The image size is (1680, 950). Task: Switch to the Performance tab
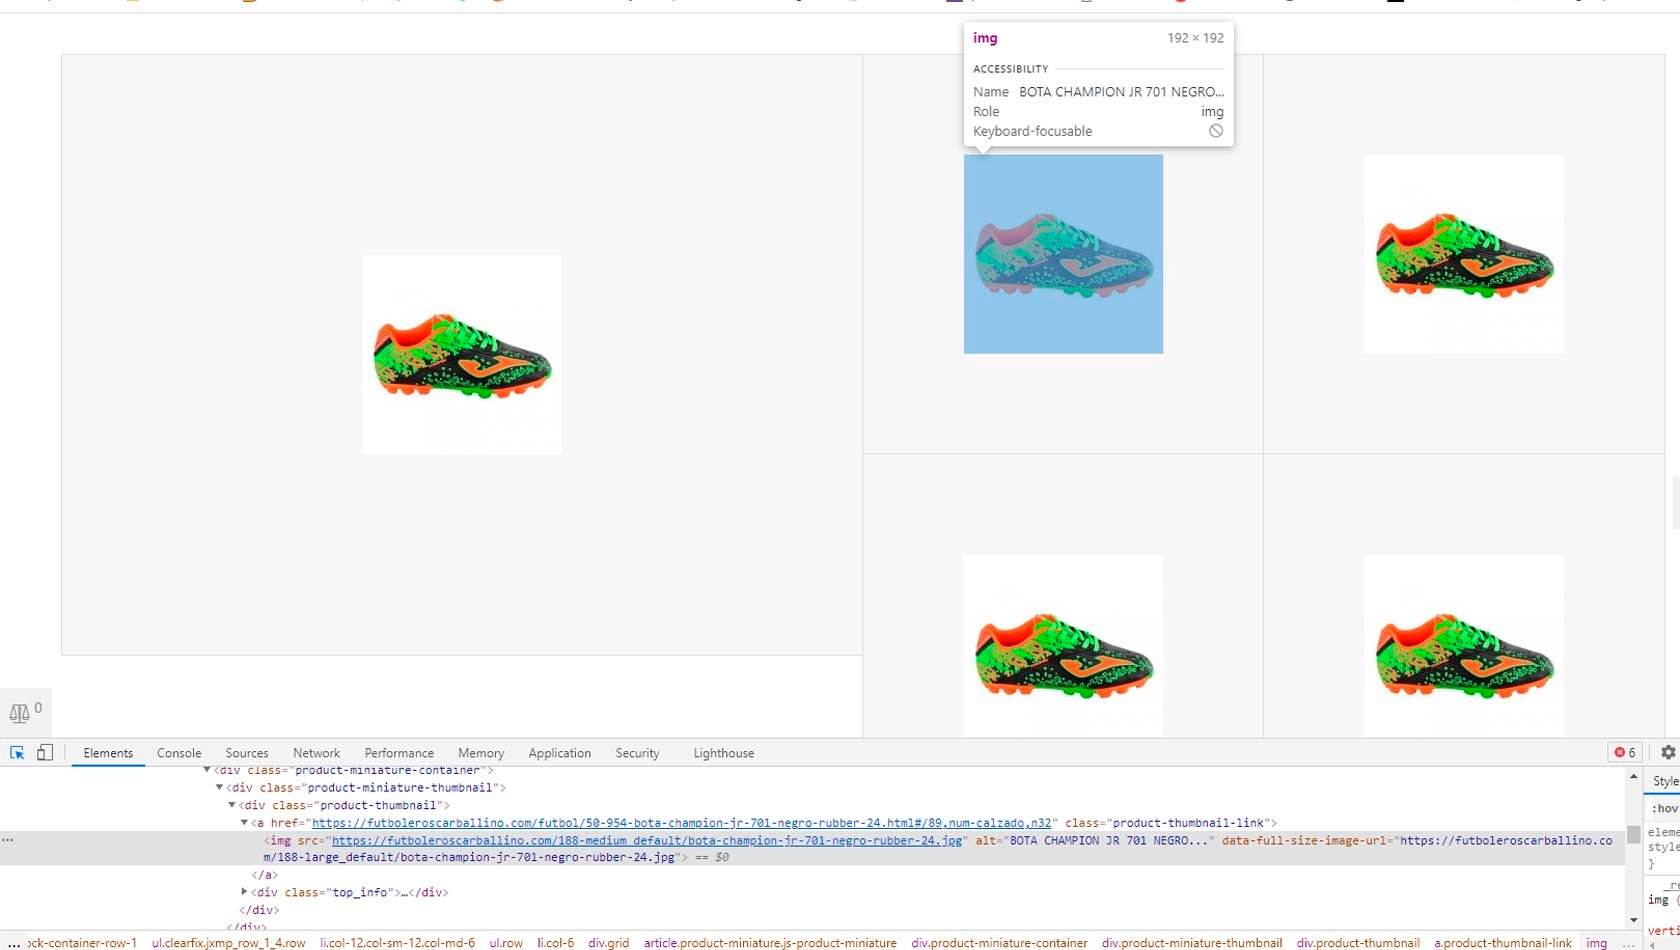tap(399, 753)
